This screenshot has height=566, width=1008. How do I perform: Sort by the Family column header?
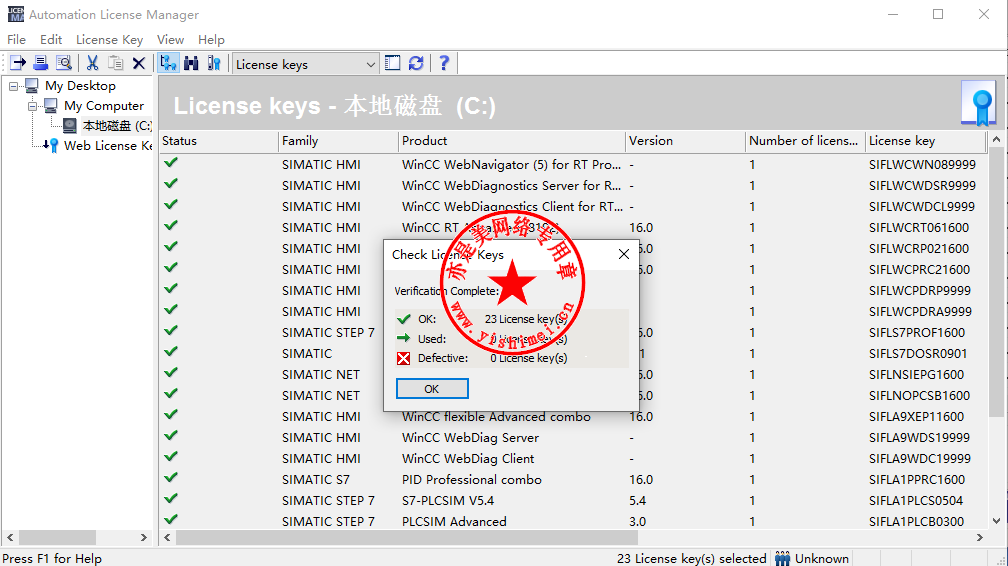click(338, 141)
